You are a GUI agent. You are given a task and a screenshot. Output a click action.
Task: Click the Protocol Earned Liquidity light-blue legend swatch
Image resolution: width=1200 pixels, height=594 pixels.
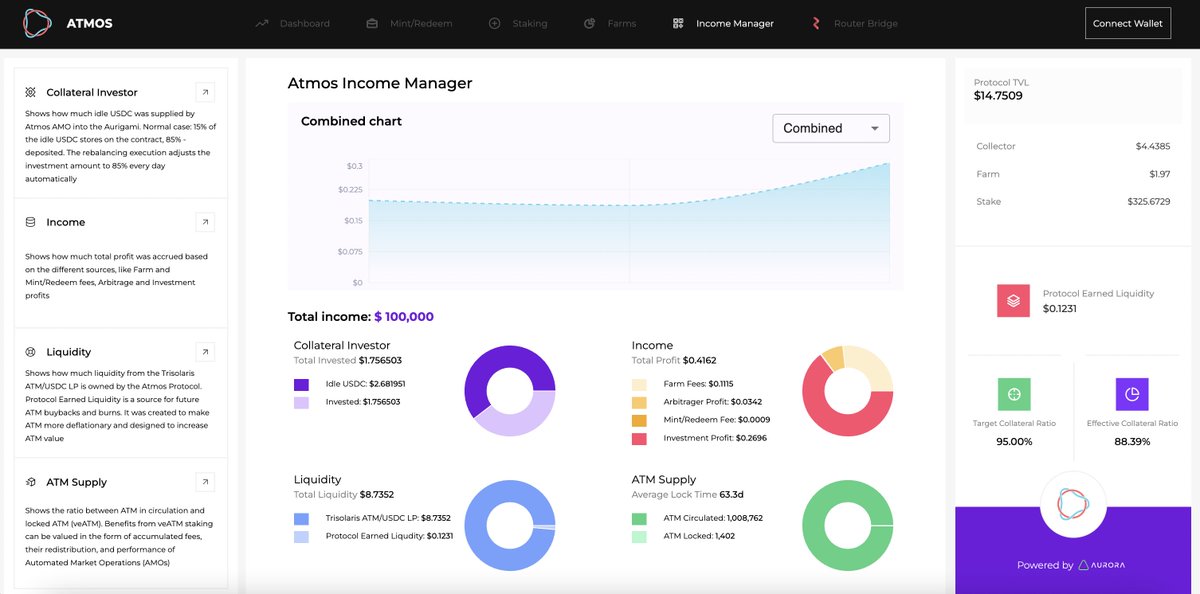click(301, 537)
